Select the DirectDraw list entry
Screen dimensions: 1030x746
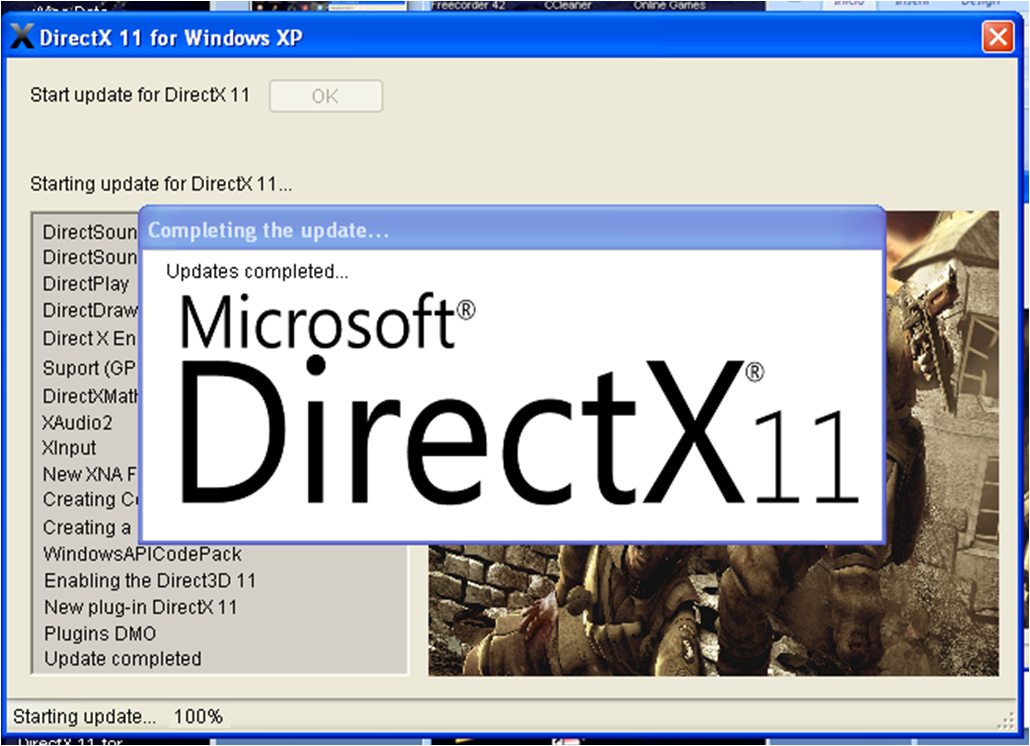click(x=90, y=310)
